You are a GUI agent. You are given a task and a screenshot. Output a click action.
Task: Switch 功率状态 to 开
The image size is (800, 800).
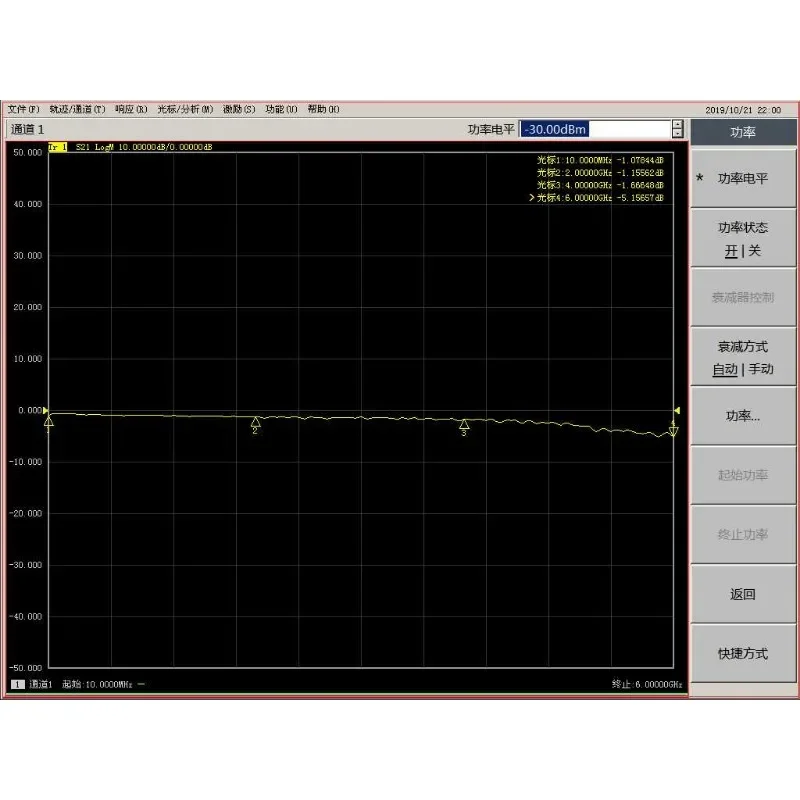point(731,251)
